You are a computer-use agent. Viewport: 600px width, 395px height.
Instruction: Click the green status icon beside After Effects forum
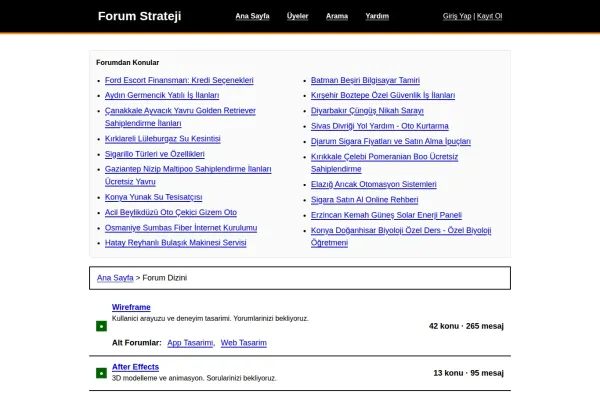tap(101, 373)
